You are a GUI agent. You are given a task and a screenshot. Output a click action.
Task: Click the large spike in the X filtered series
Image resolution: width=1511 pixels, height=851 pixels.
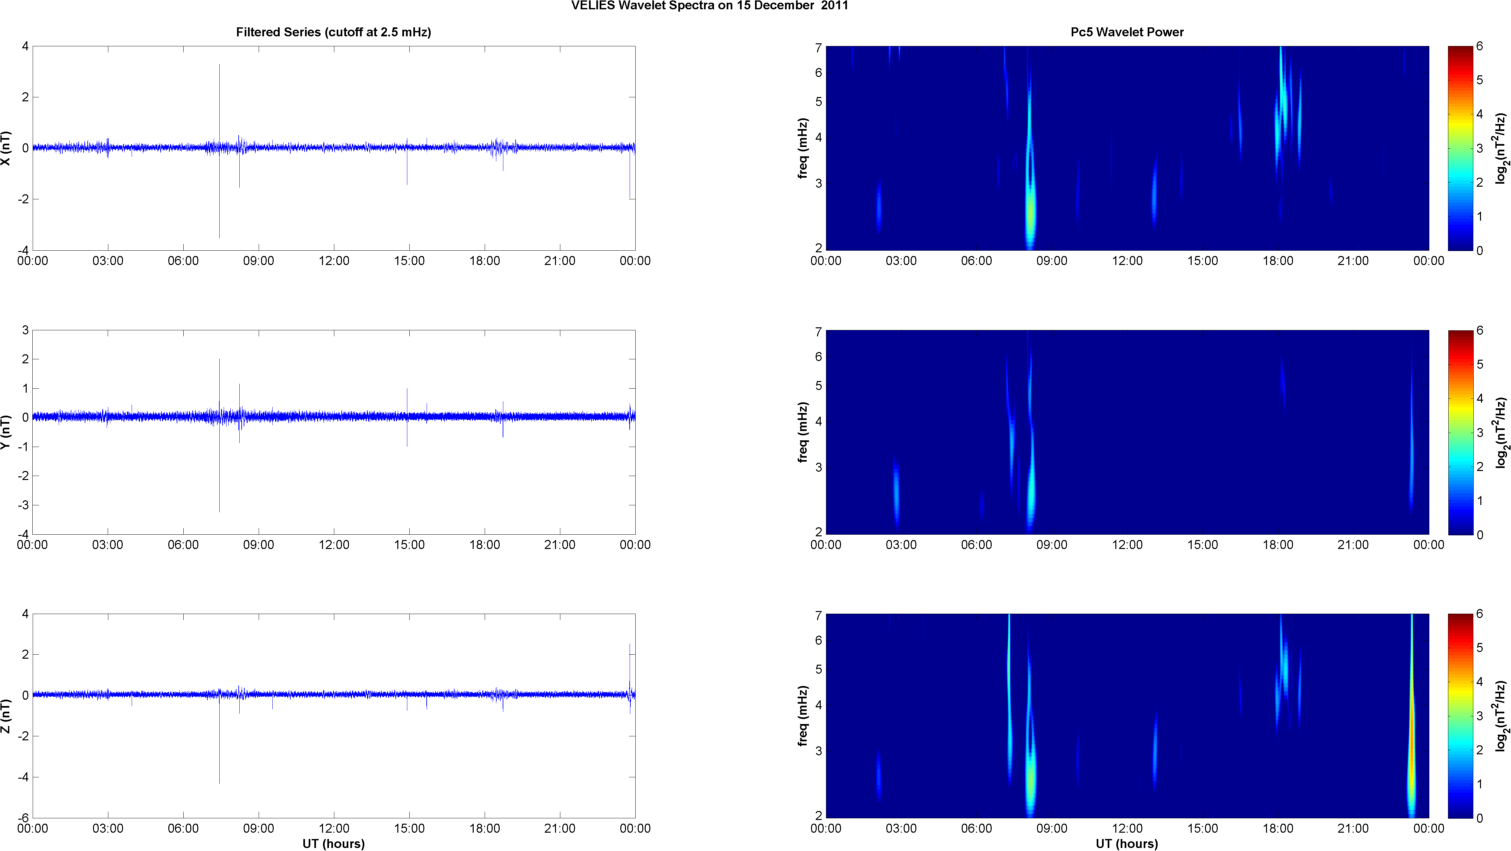tap(219, 150)
